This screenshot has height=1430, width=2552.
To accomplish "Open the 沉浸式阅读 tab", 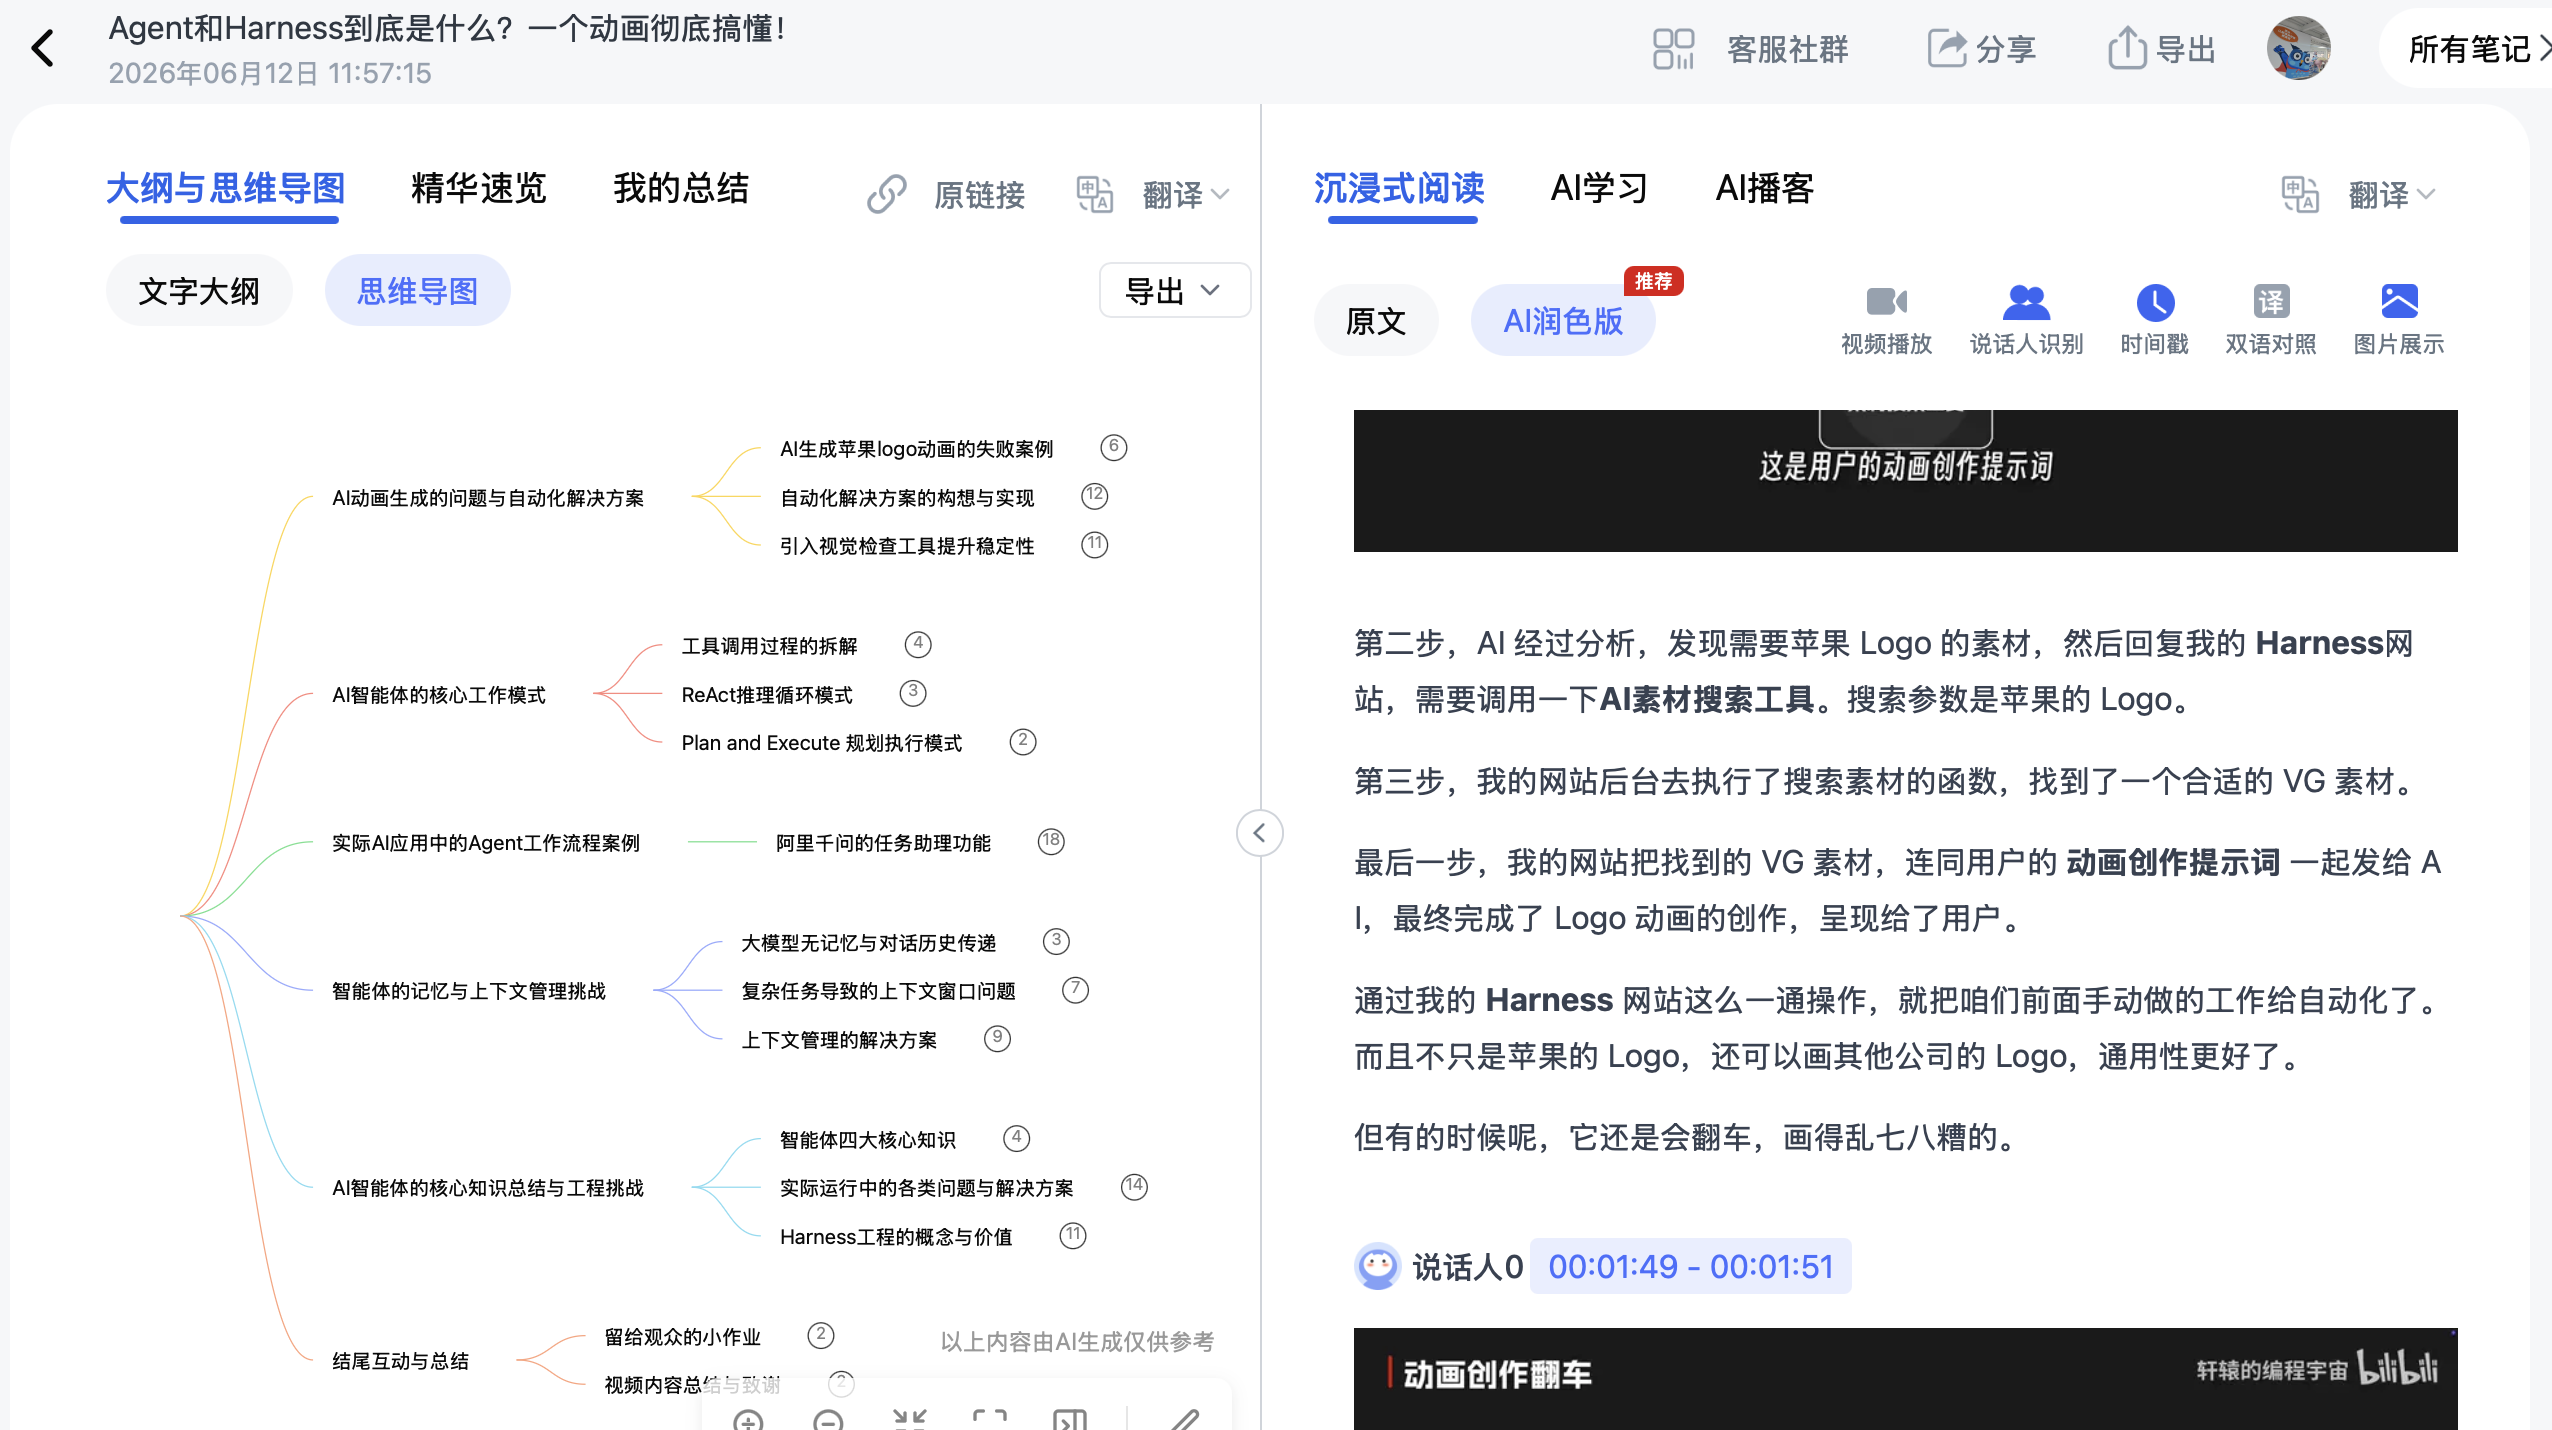I will (1399, 188).
